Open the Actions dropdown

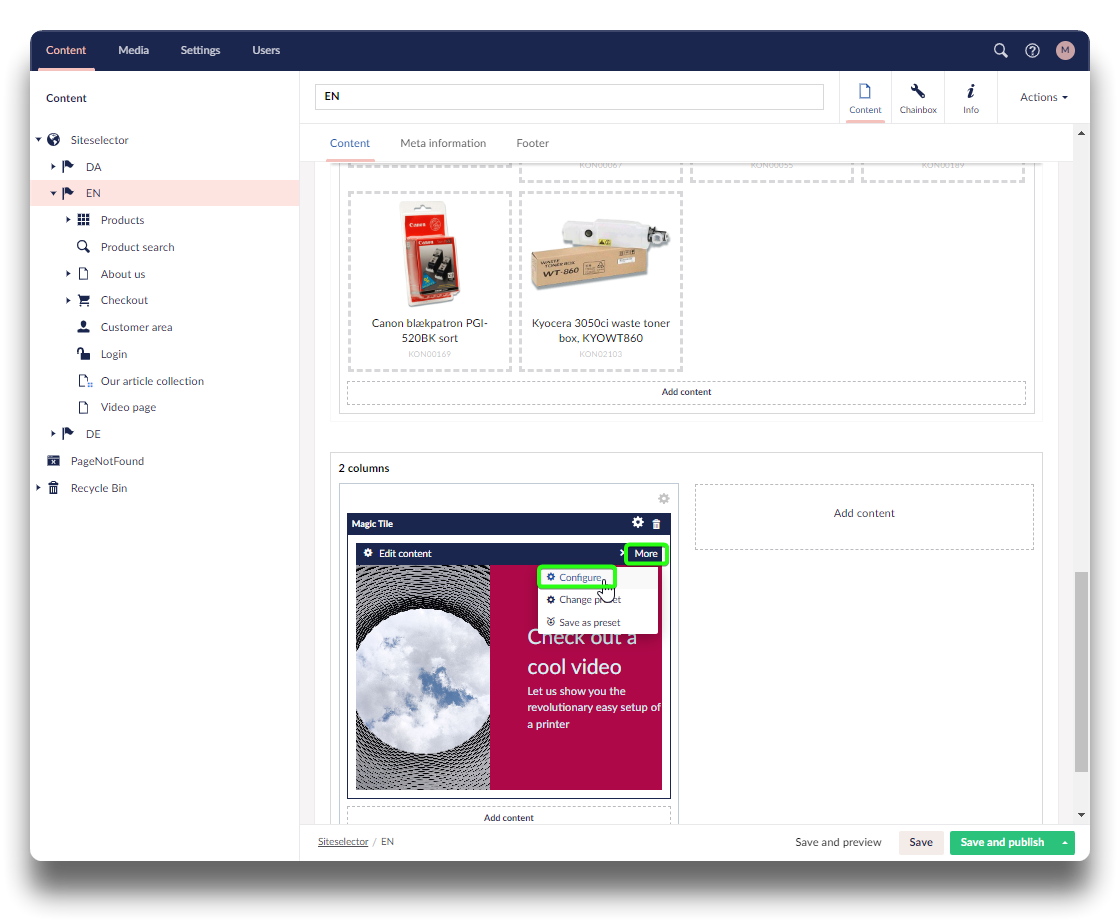tap(1043, 97)
